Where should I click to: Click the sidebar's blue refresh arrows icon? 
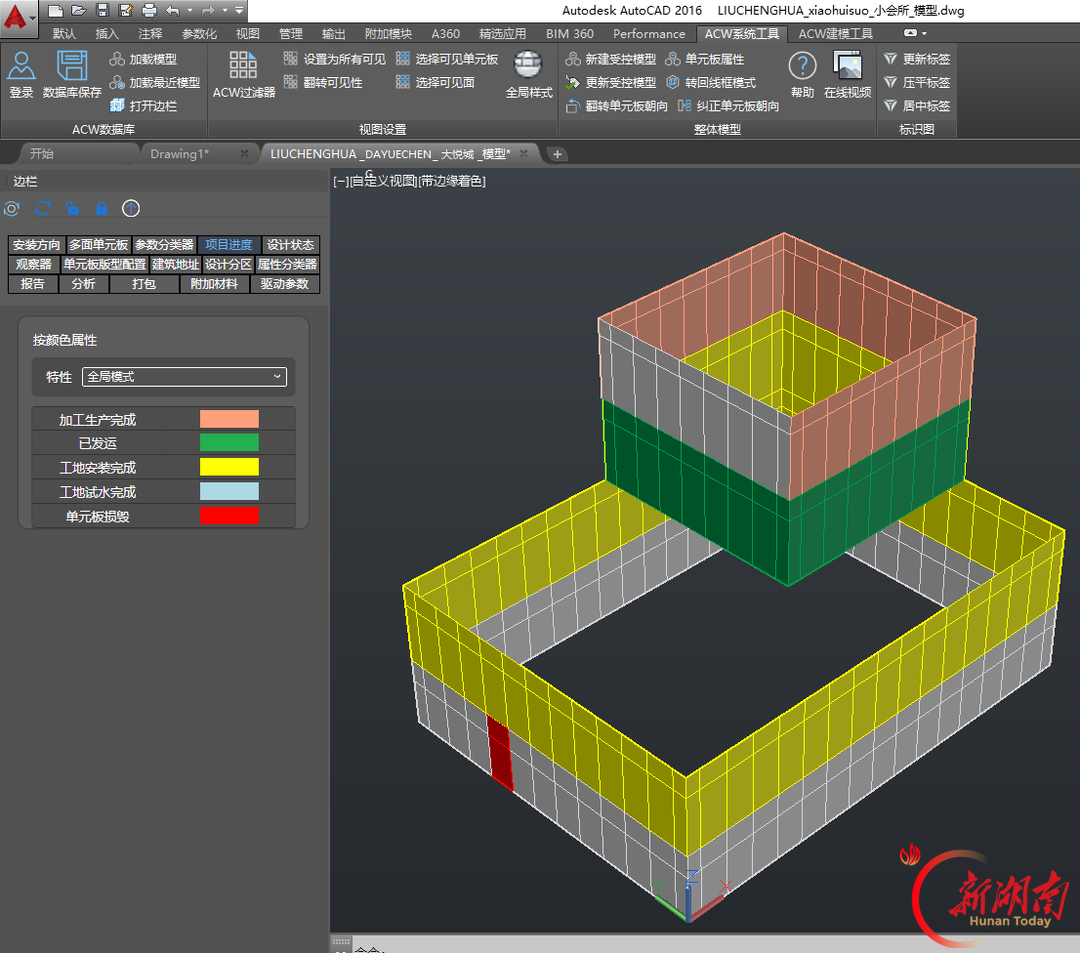pyautogui.click(x=43, y=208)
